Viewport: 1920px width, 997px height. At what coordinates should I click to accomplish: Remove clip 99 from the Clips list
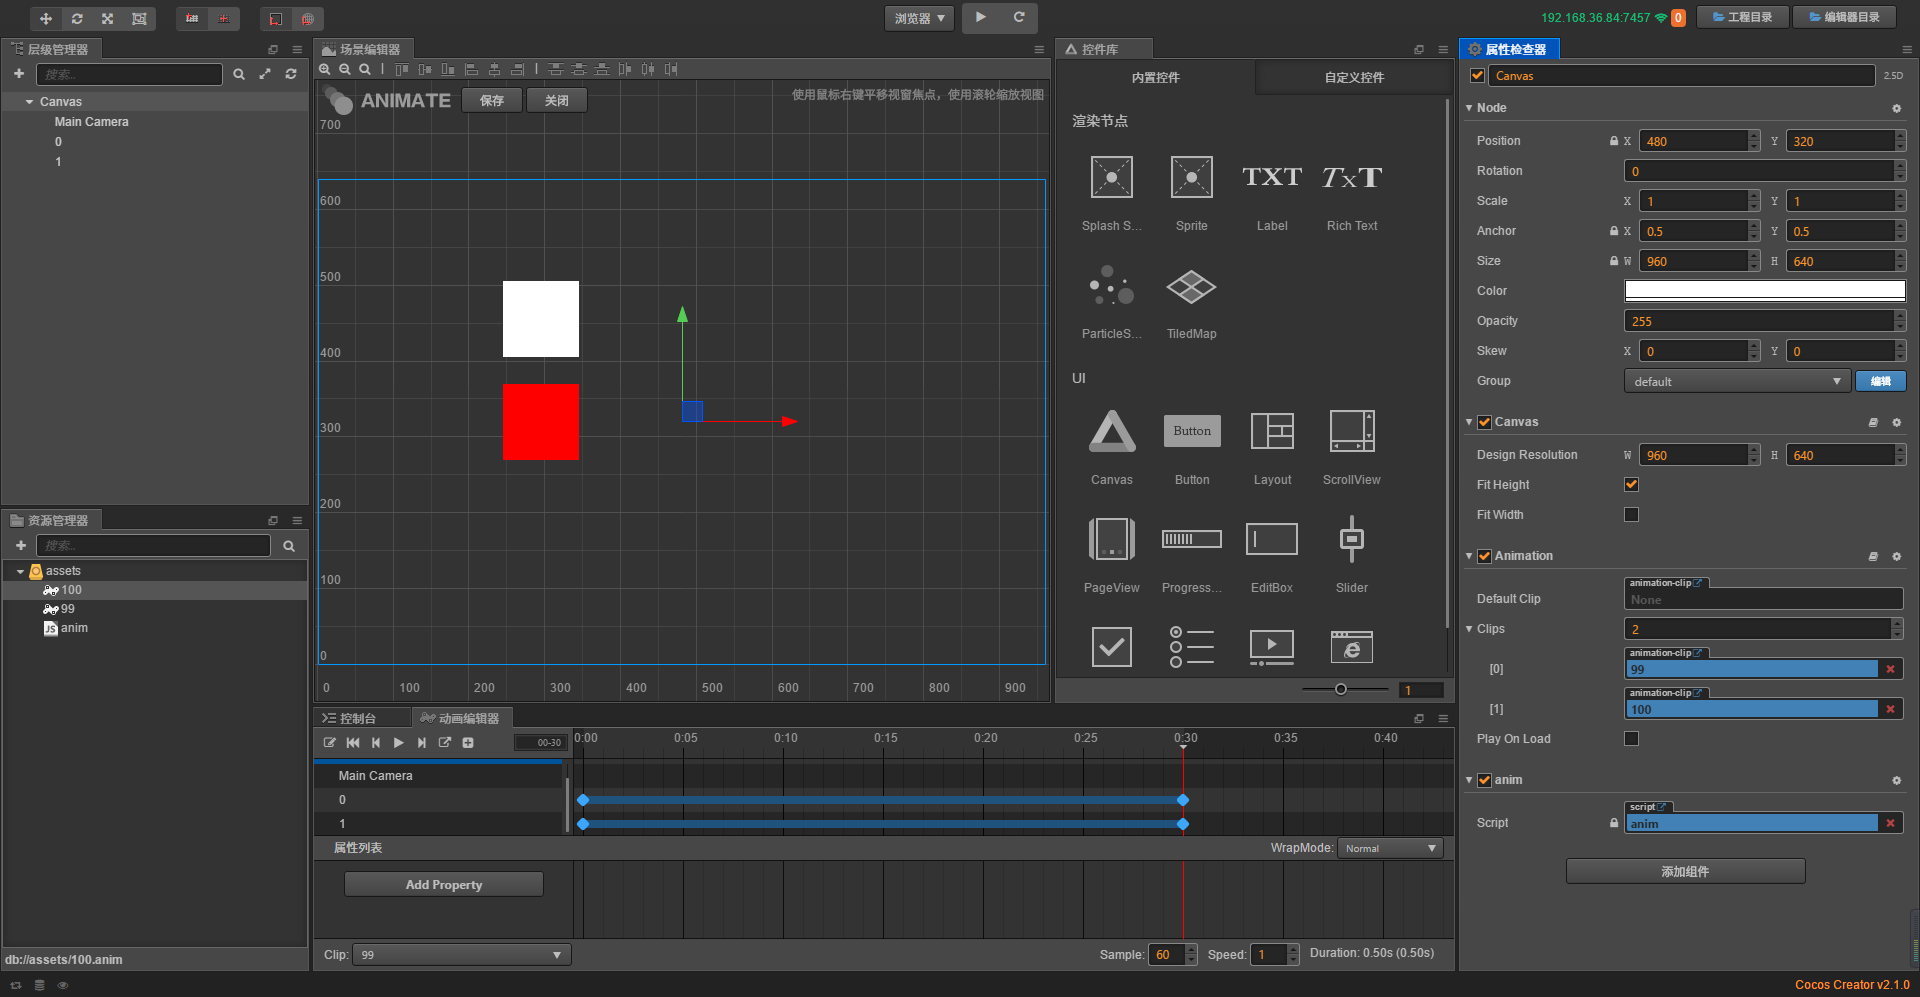tap(1890, 669)
